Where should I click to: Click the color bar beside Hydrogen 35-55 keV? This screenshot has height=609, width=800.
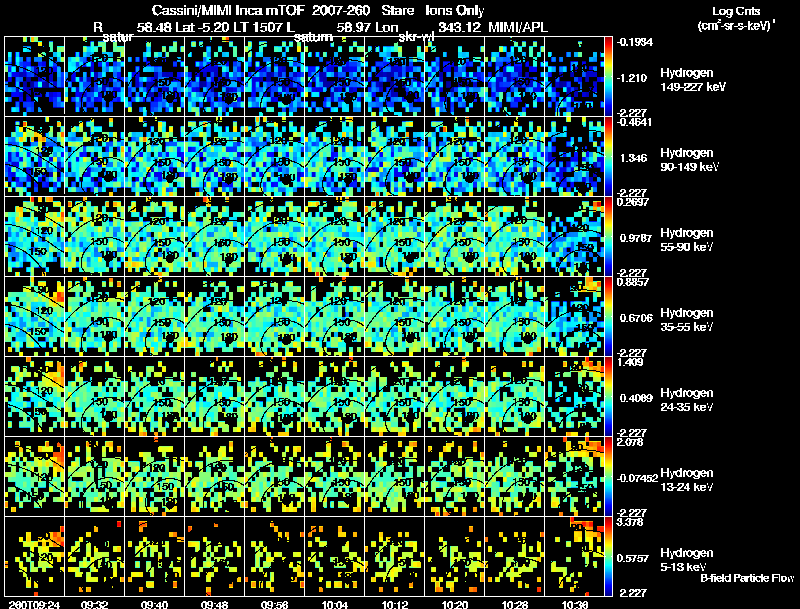tap(608, 317)
